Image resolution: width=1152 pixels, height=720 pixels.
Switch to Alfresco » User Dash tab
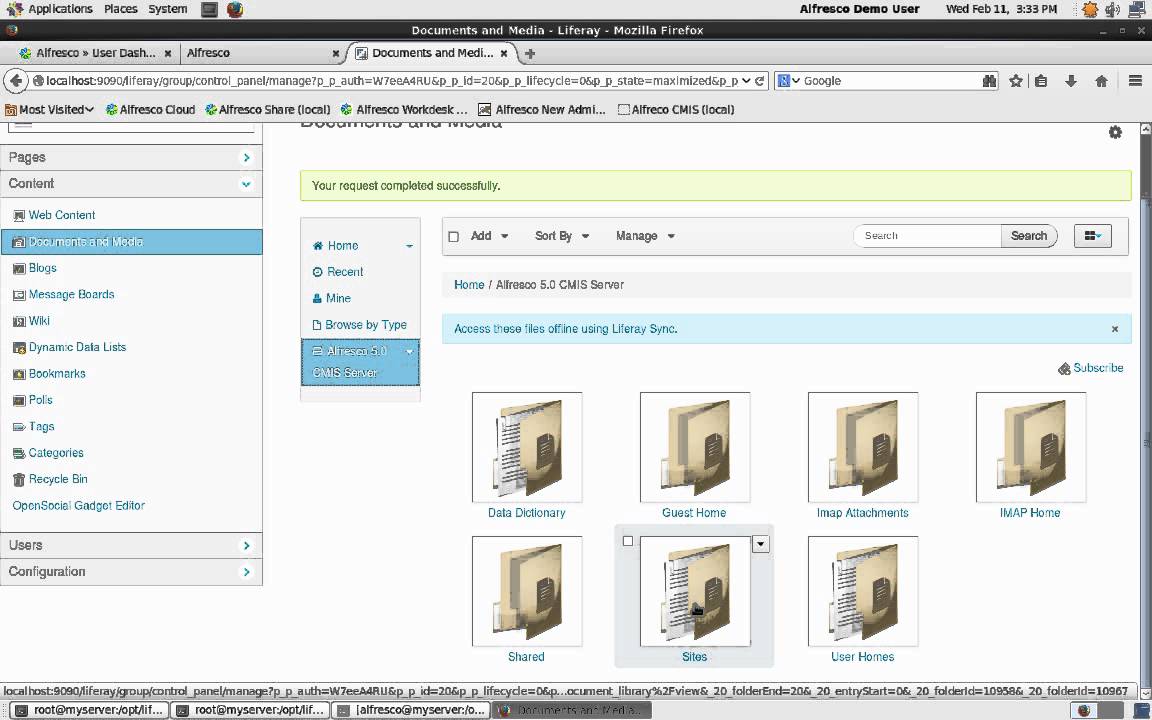coord(95,53)
